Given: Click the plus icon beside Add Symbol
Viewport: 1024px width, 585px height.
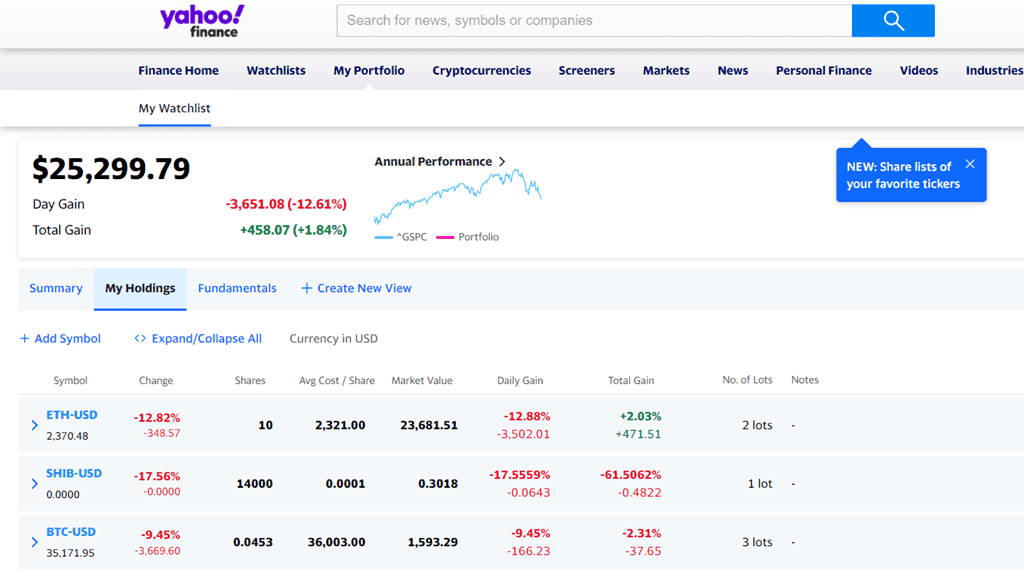Looking at the screenshot, I should (x=24, y=338).
